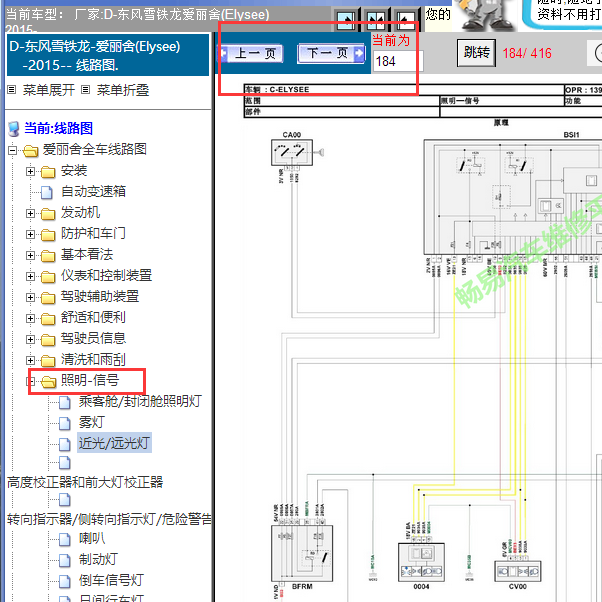Select the 舒适和便利 tree label
The width and height of the screenshot is (602, 602).
pos(93,318)
